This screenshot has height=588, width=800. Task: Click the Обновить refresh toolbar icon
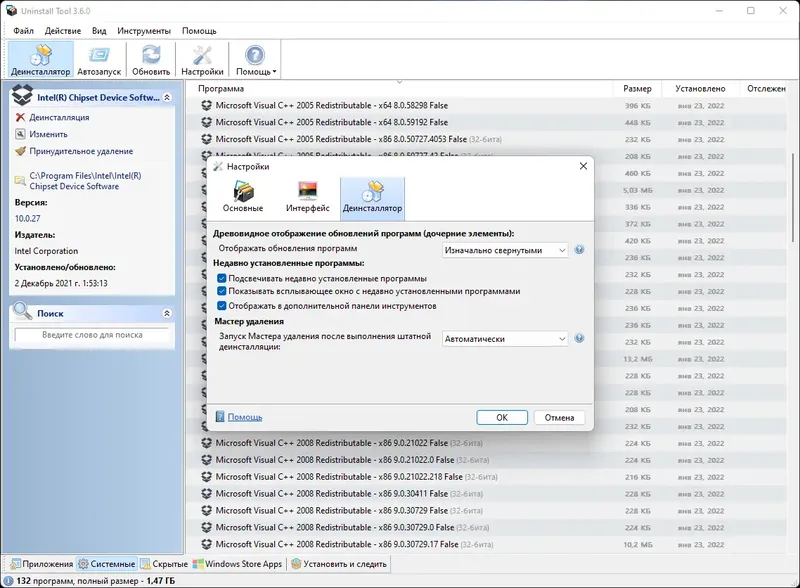151,60
